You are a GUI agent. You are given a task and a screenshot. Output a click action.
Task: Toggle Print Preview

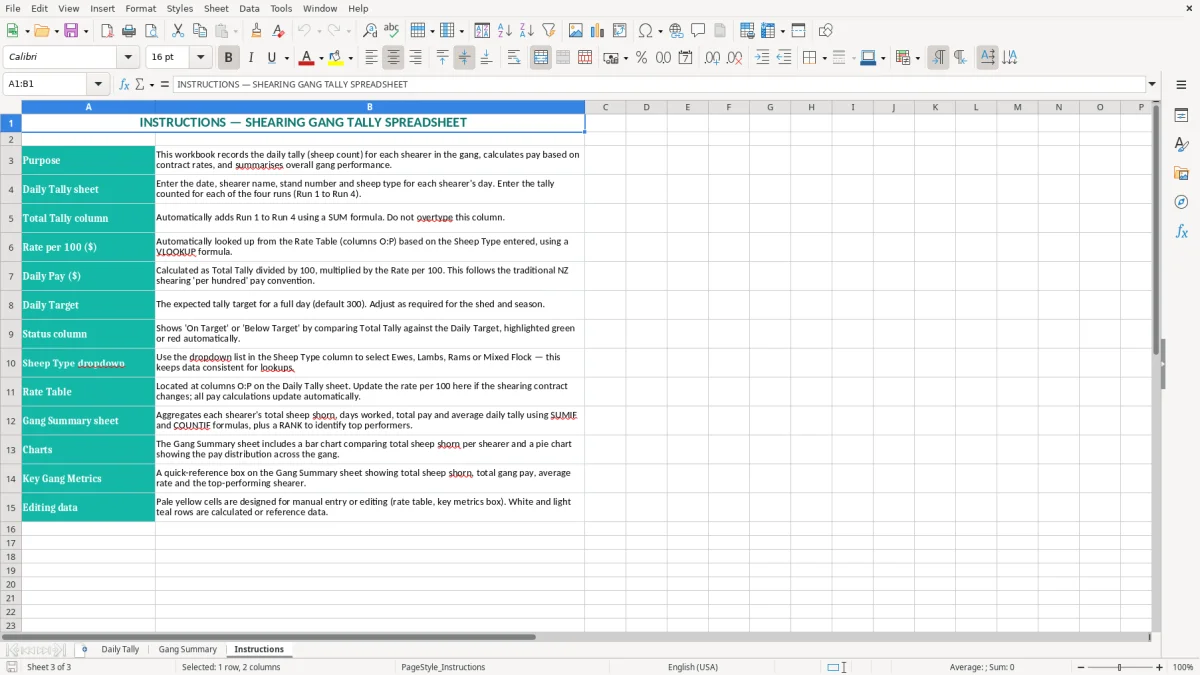150,31
